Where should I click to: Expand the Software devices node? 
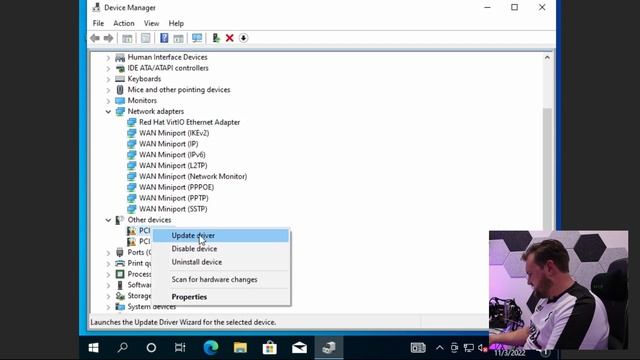pyautogui.click(x=108, y=286)
